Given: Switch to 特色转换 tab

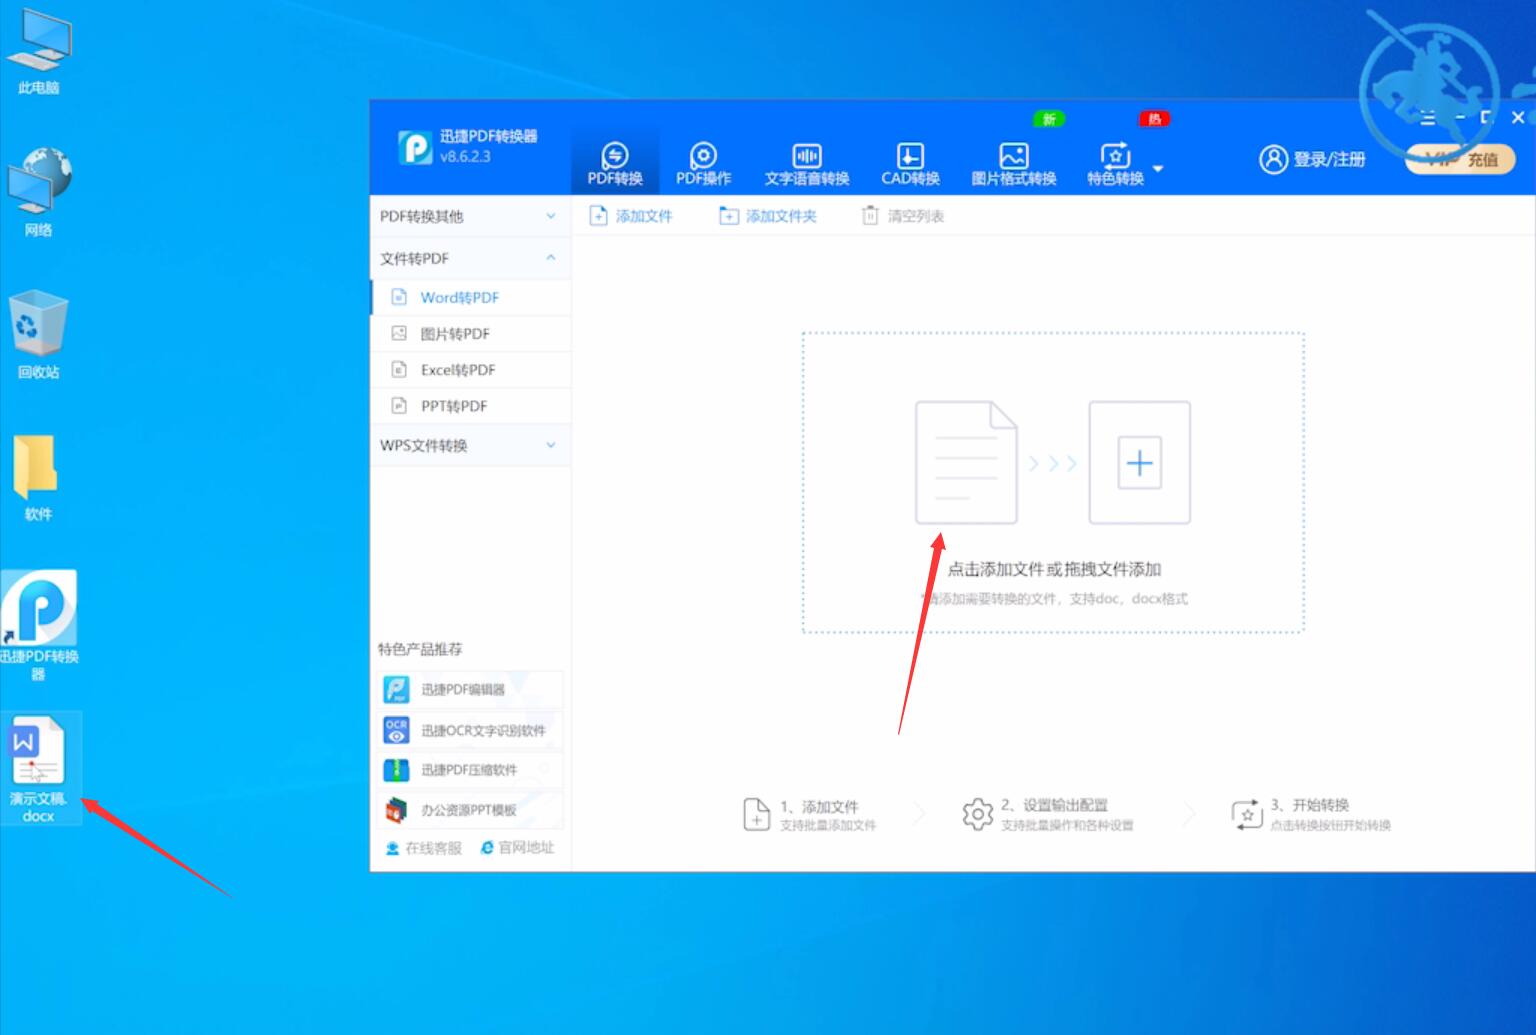Looking at the screenshot, I should (x=1115, y=164).
